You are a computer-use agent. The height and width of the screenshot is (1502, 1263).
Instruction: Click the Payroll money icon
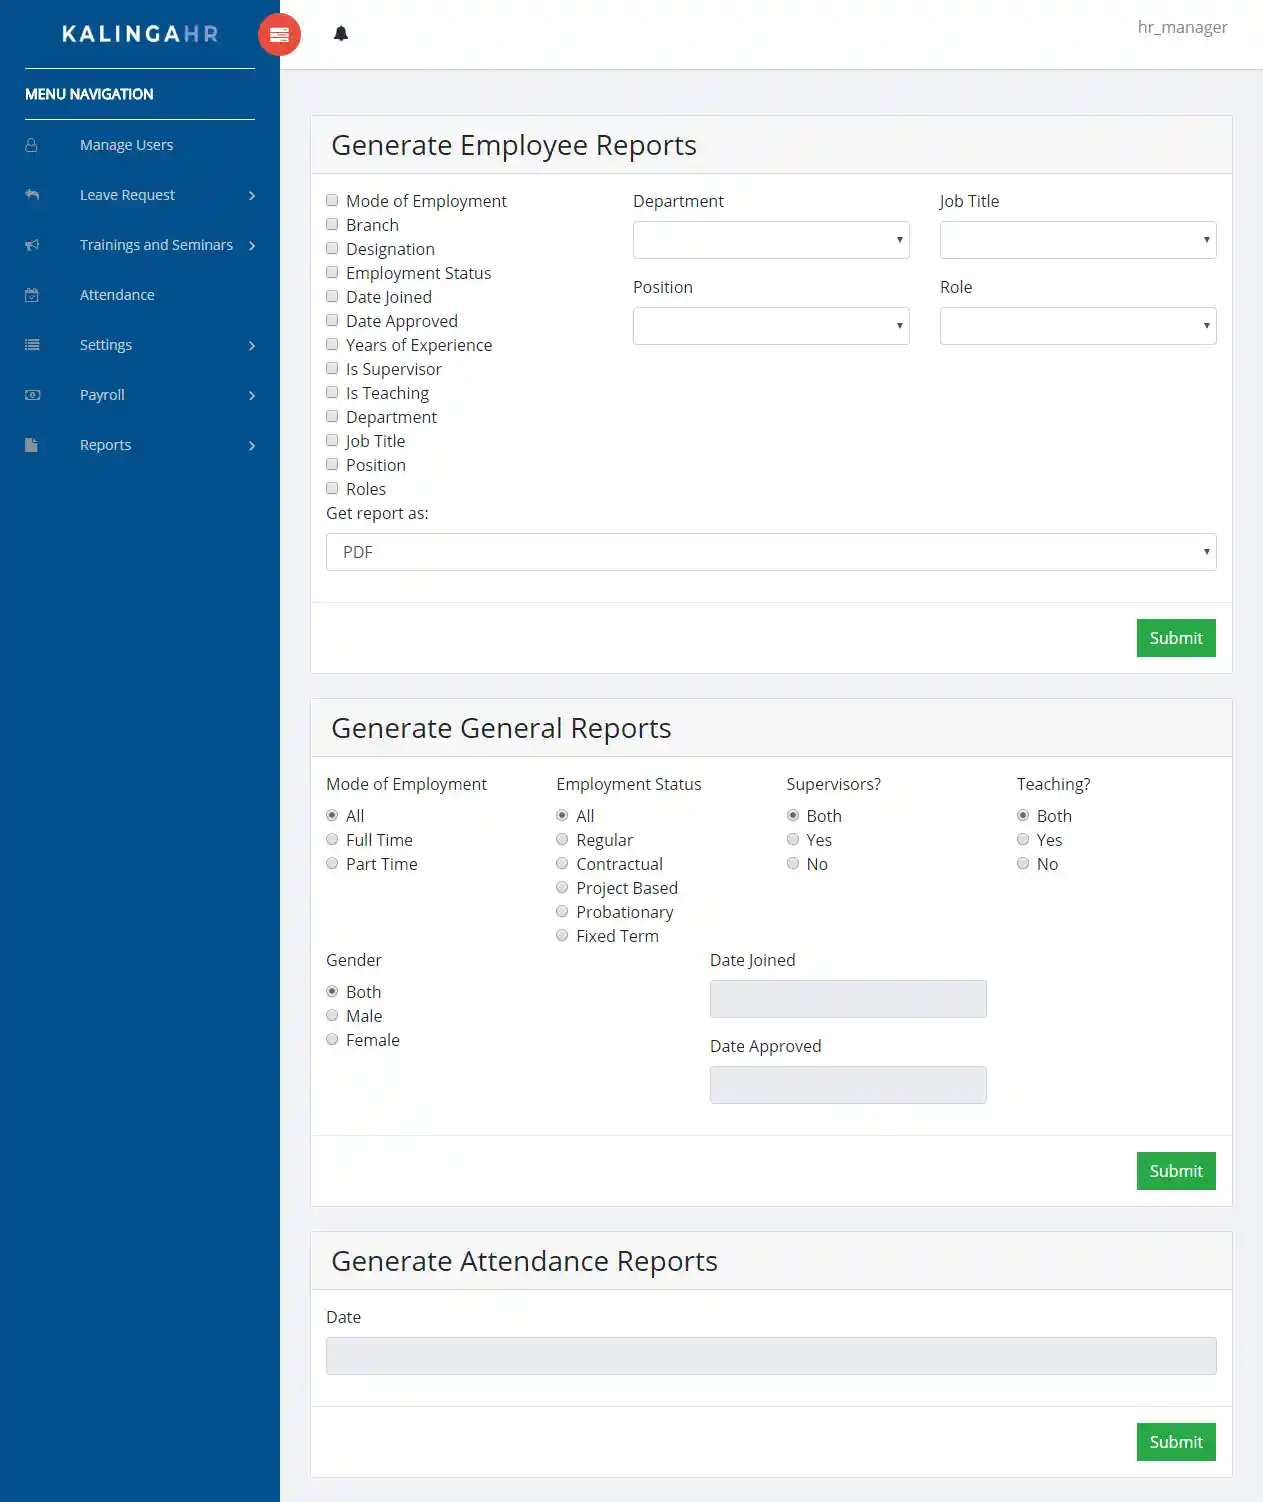[x=32, y=395]
